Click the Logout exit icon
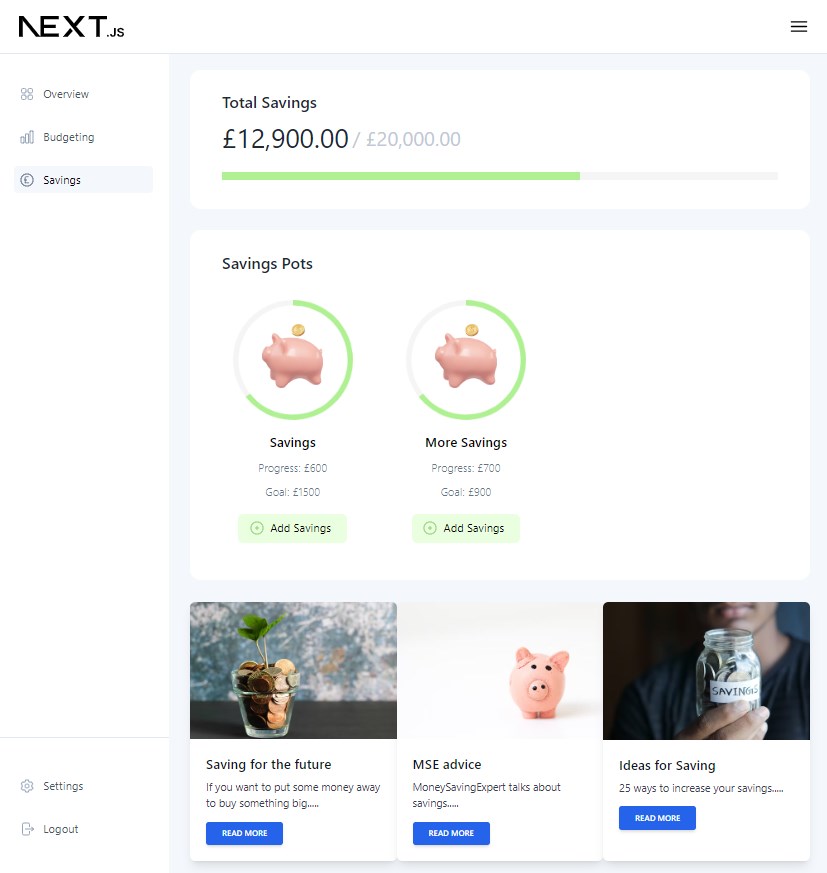827x873 pixels. [x=27, y=829]
